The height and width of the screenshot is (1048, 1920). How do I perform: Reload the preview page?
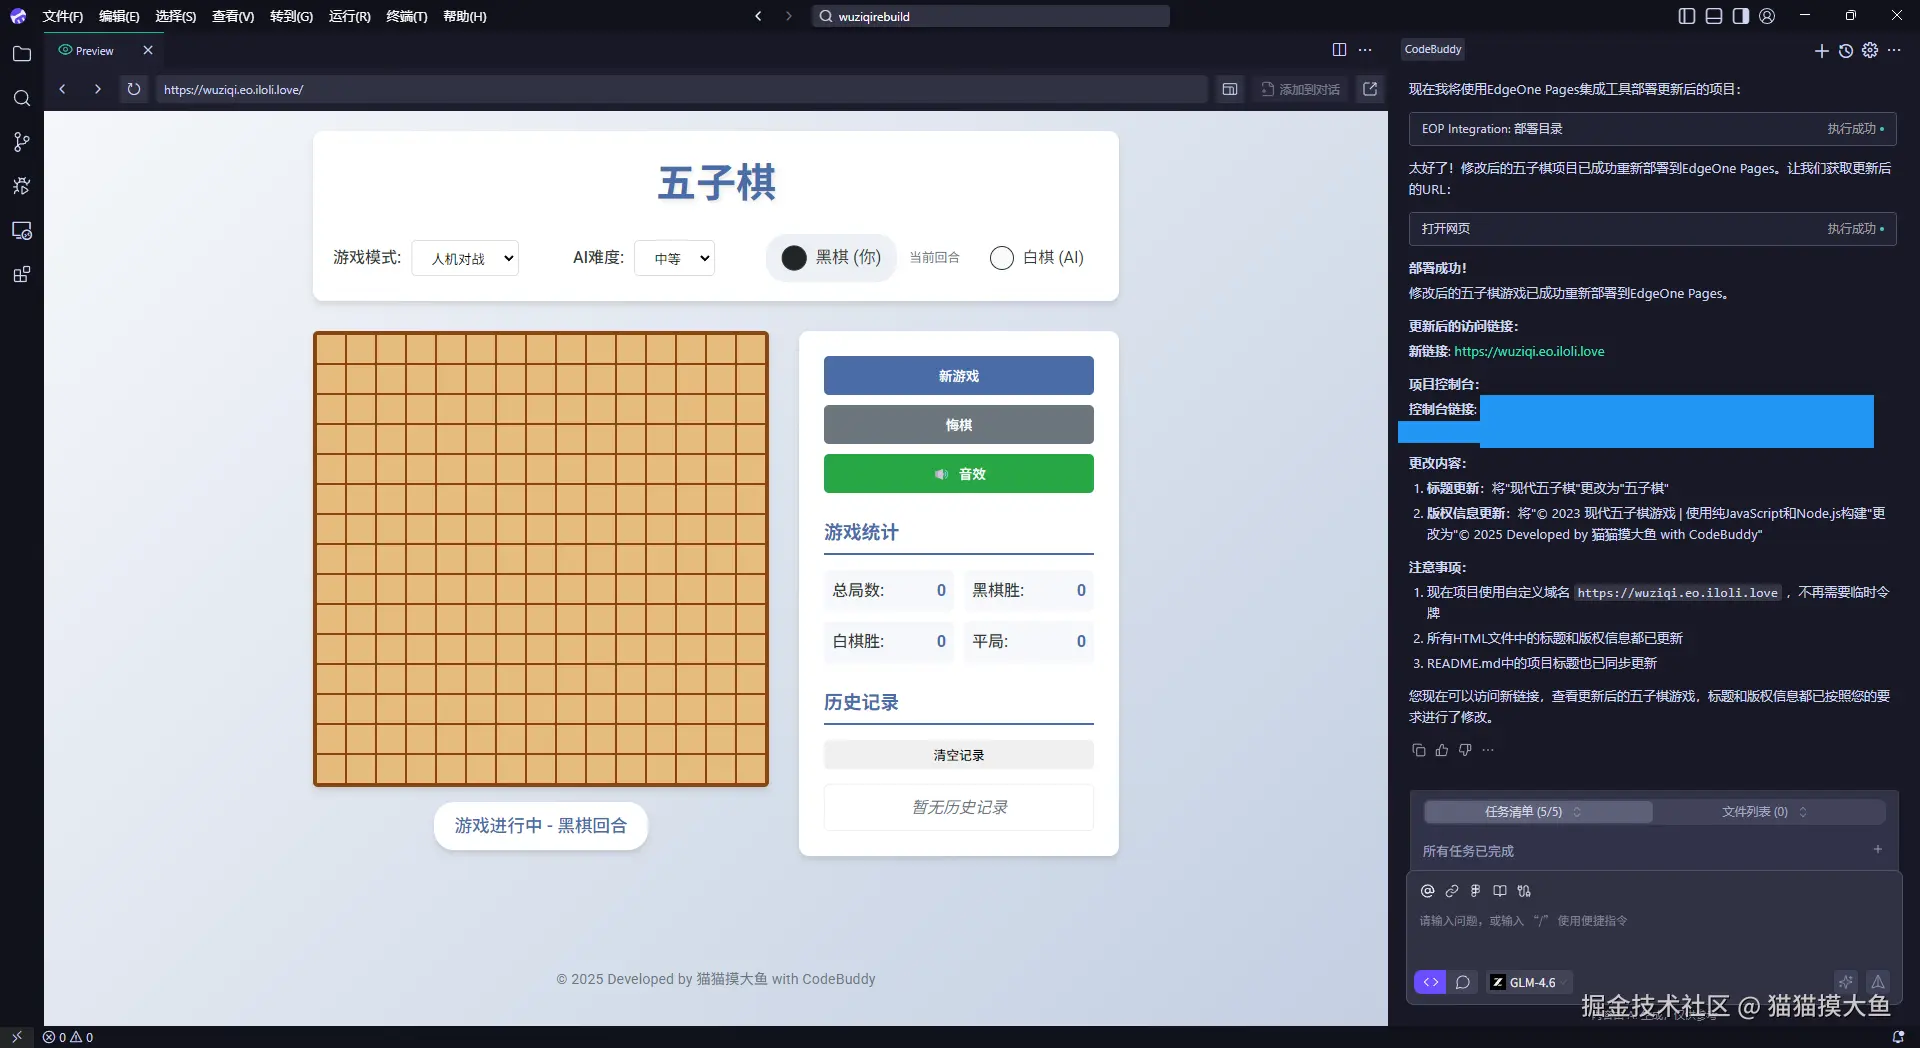click(x=133, y=89)
